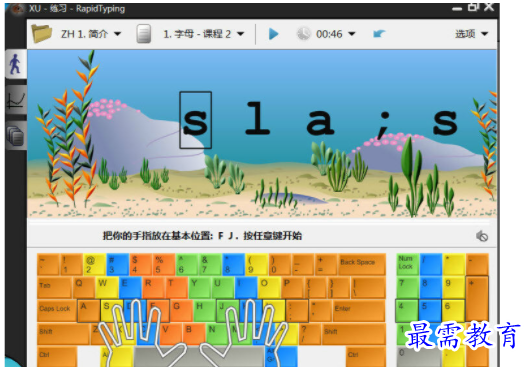The width and height of the screenshot is (529, 367).
Task: Click the G key on virtual keyboard
Action: coord(182,310)
